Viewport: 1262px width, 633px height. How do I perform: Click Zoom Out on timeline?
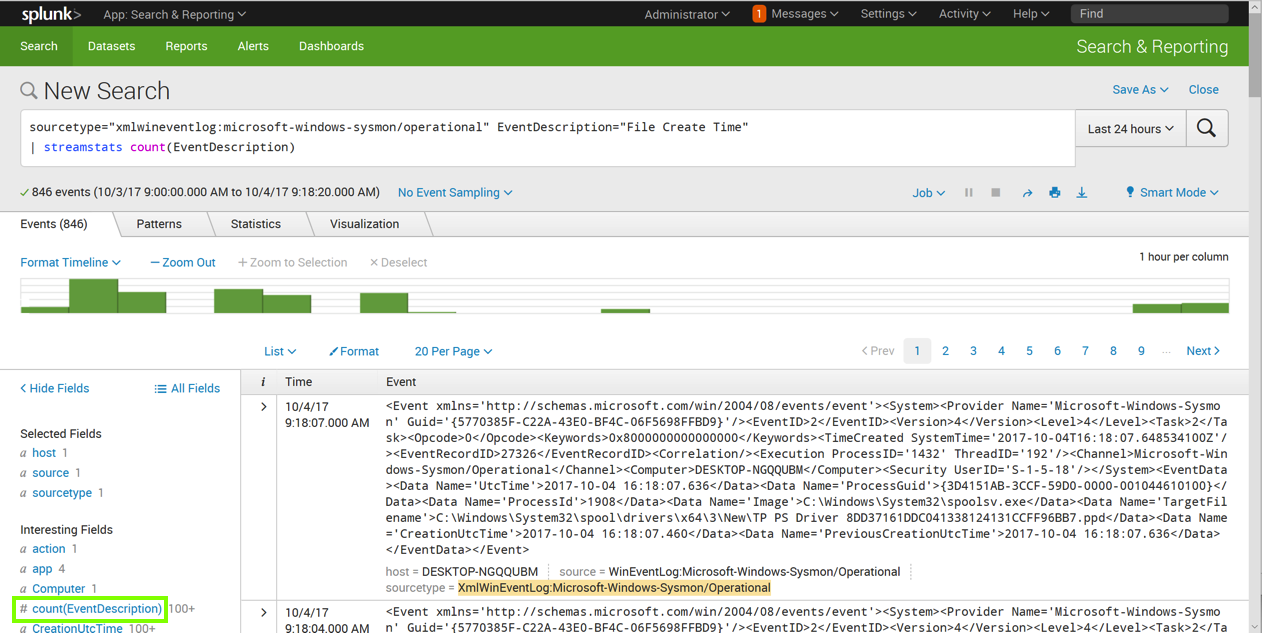[x=183, y=262]
